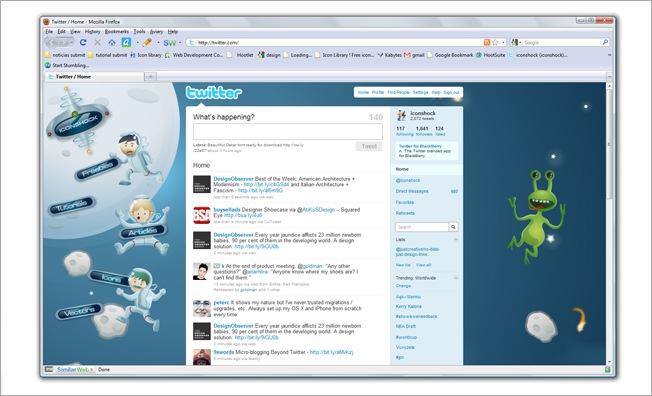The width and height of the screenshot is (652, 396).
Task: Click Change under Trending Worldwide
Action: coord(403,286)
